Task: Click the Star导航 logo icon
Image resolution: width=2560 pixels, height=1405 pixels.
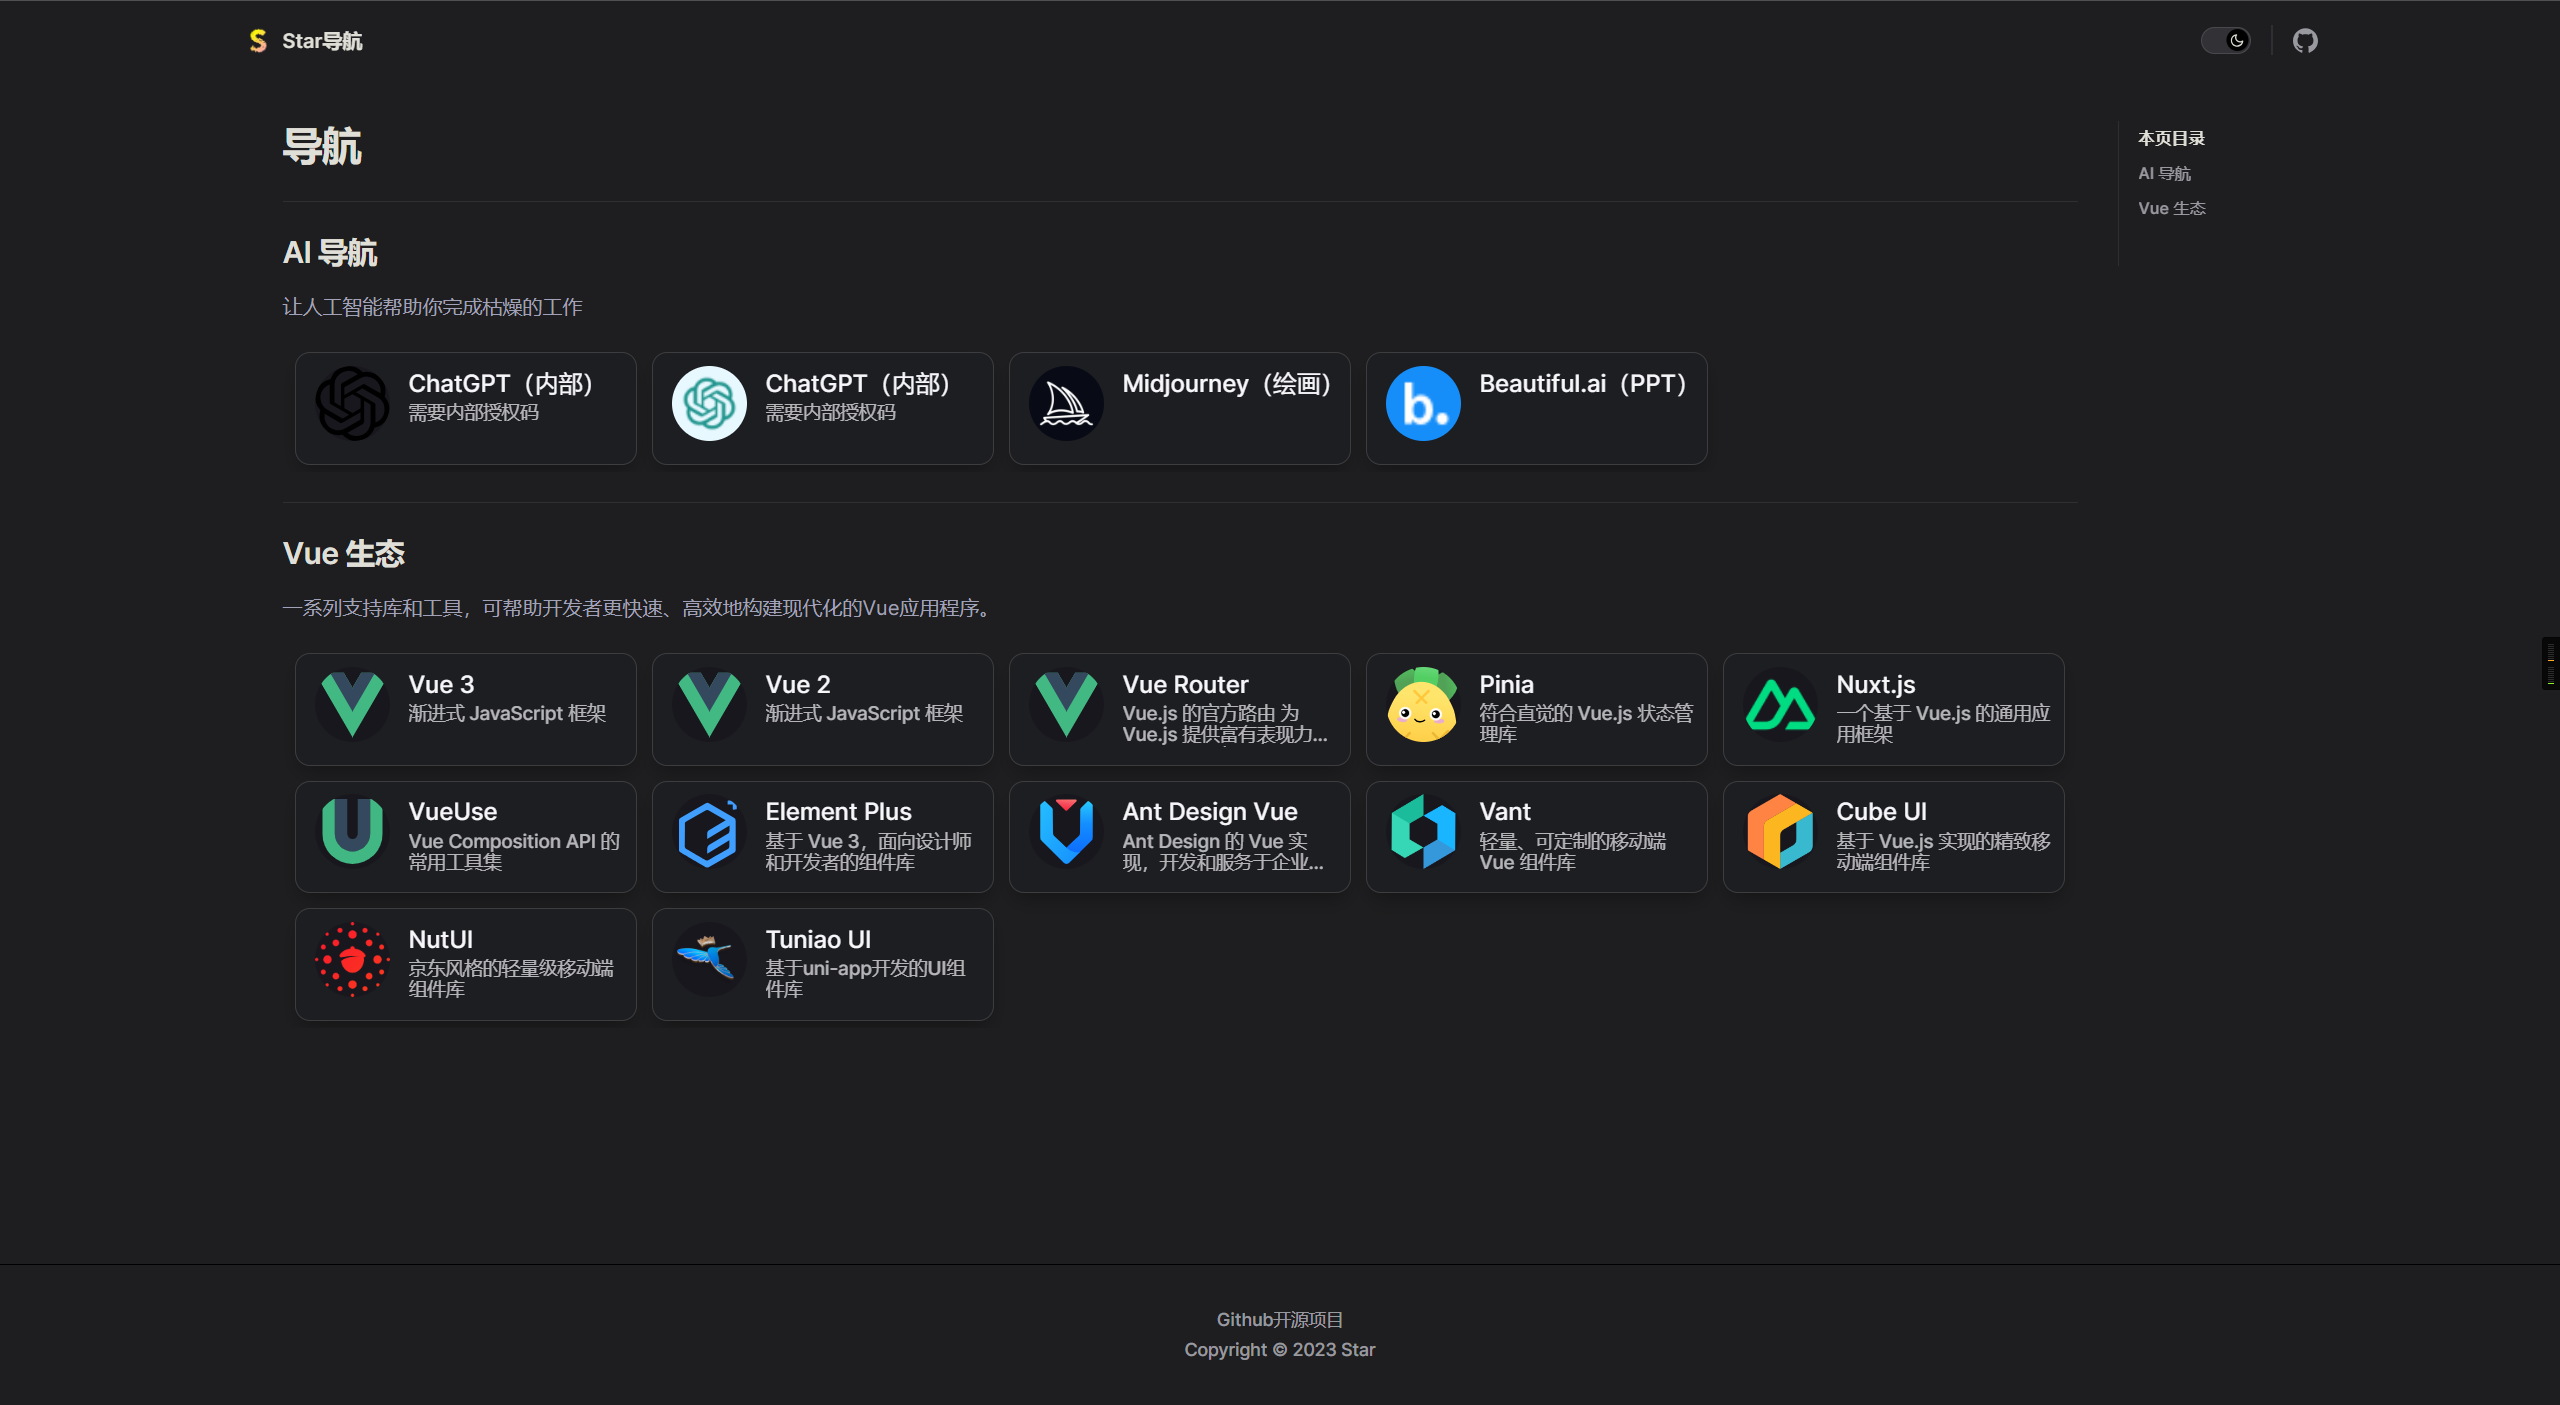Action: click(258, 41)
